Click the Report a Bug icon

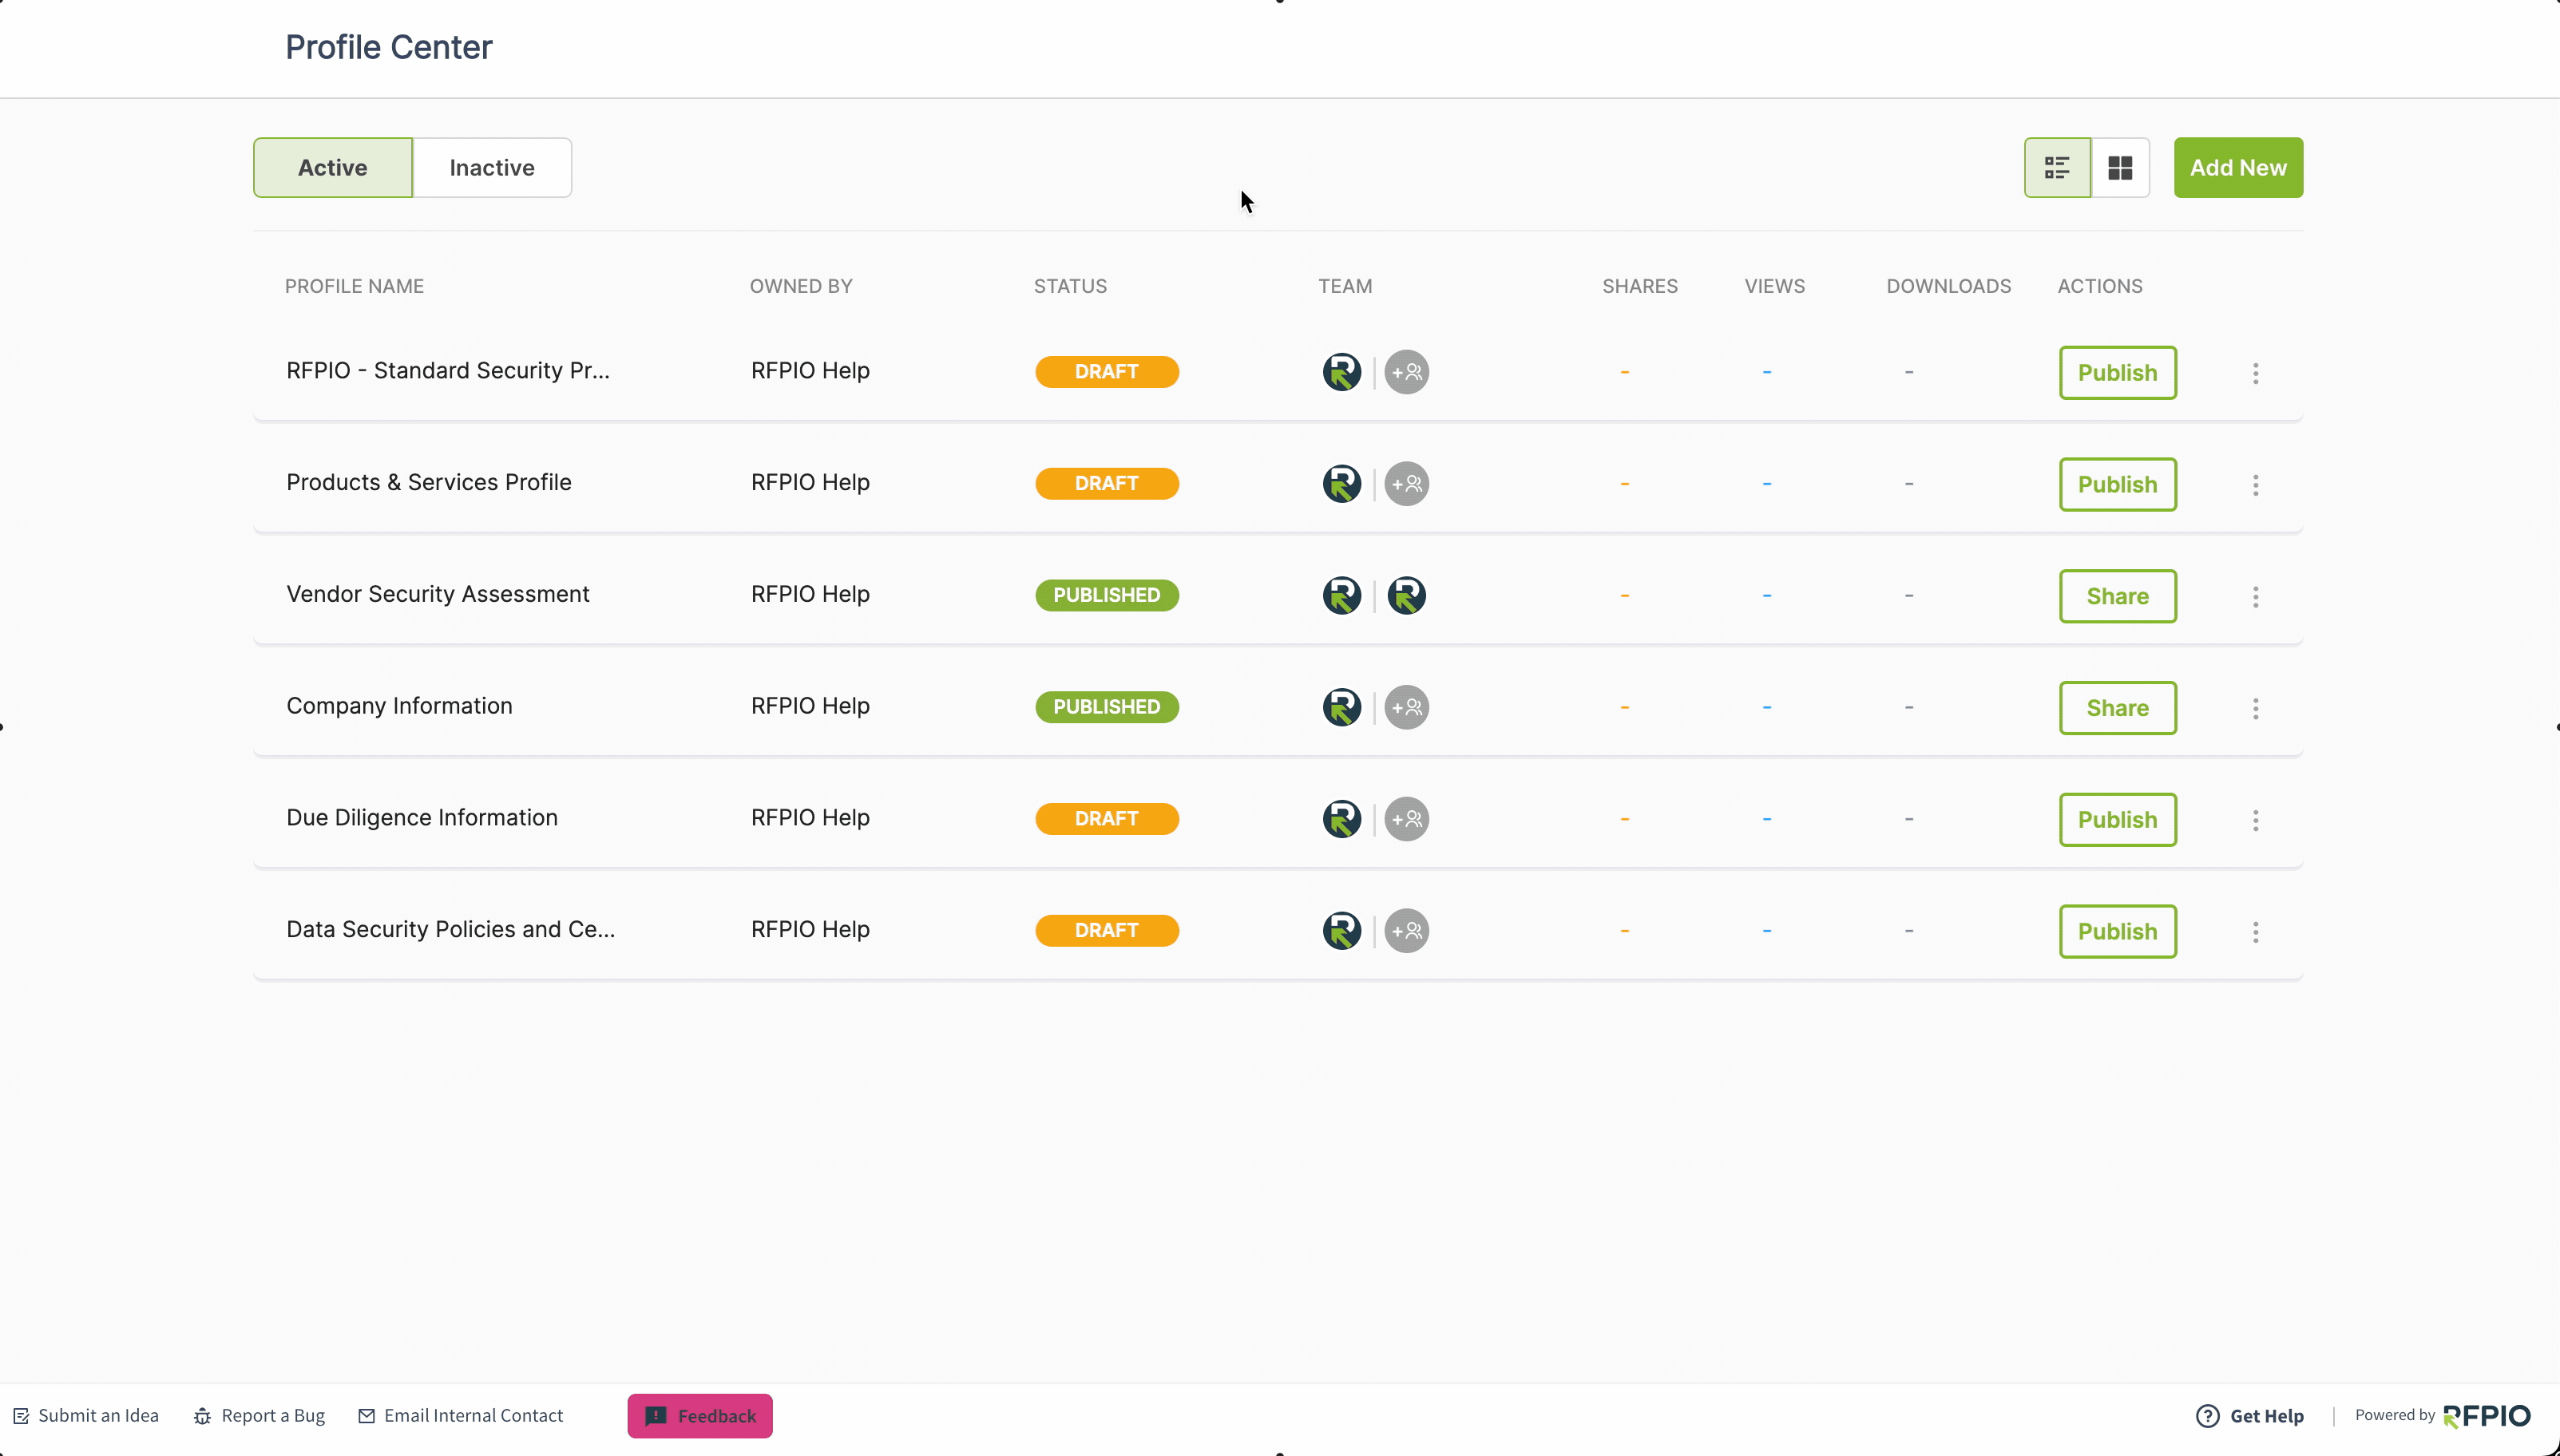point(202,1416)
